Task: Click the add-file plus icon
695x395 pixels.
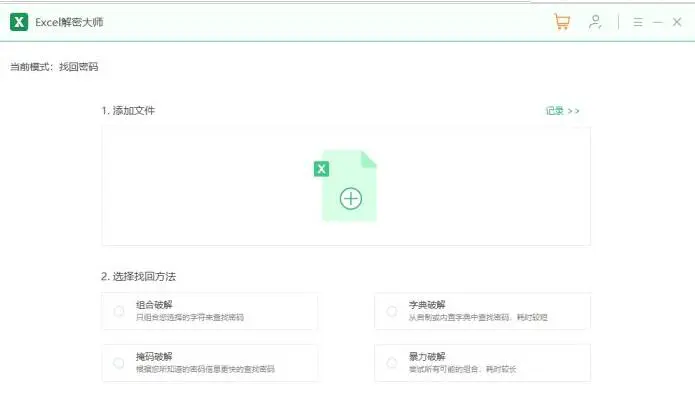Action: pyautogui.click(x=351, y=198)
